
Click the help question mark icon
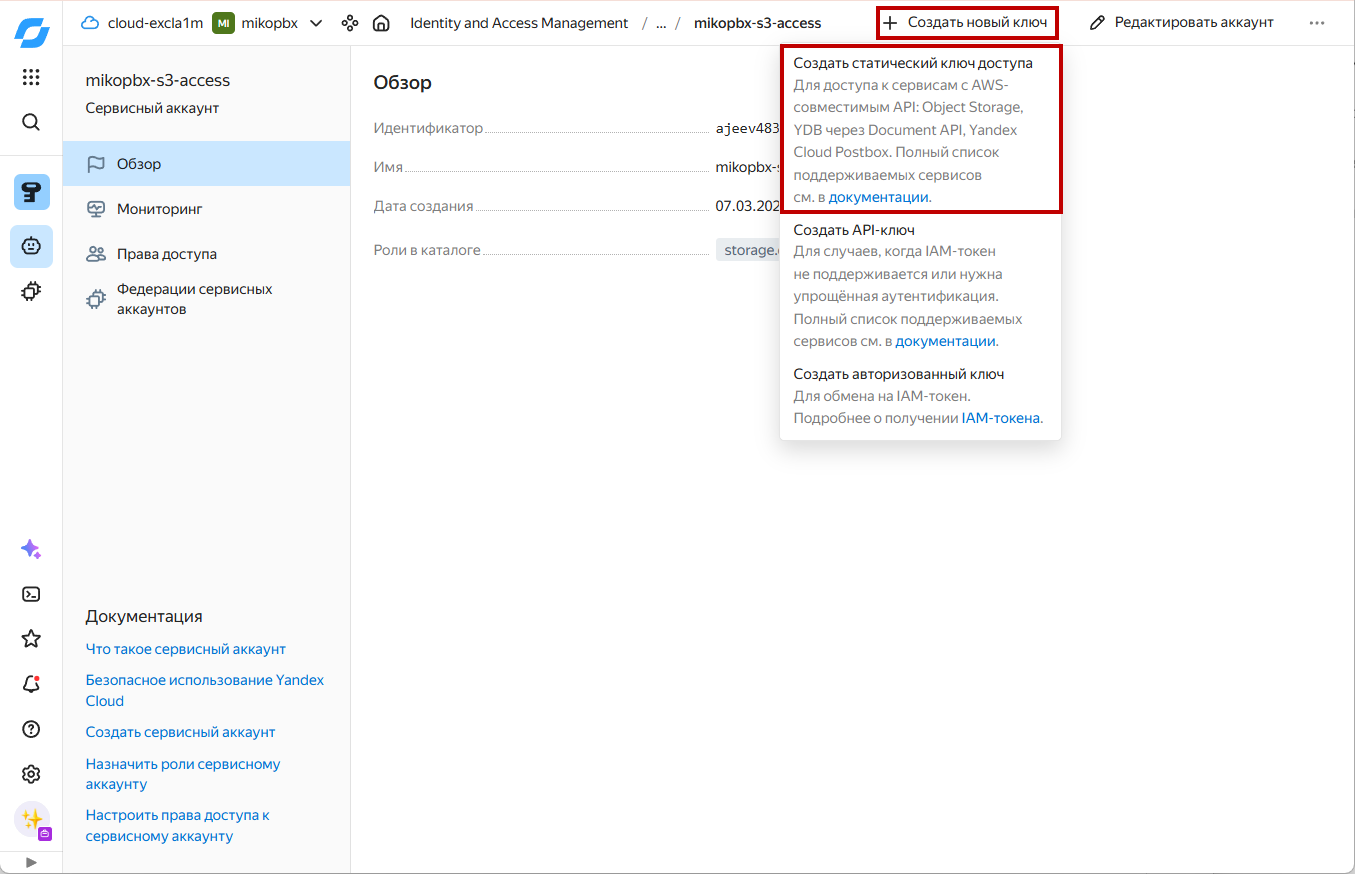click(31, 729)
